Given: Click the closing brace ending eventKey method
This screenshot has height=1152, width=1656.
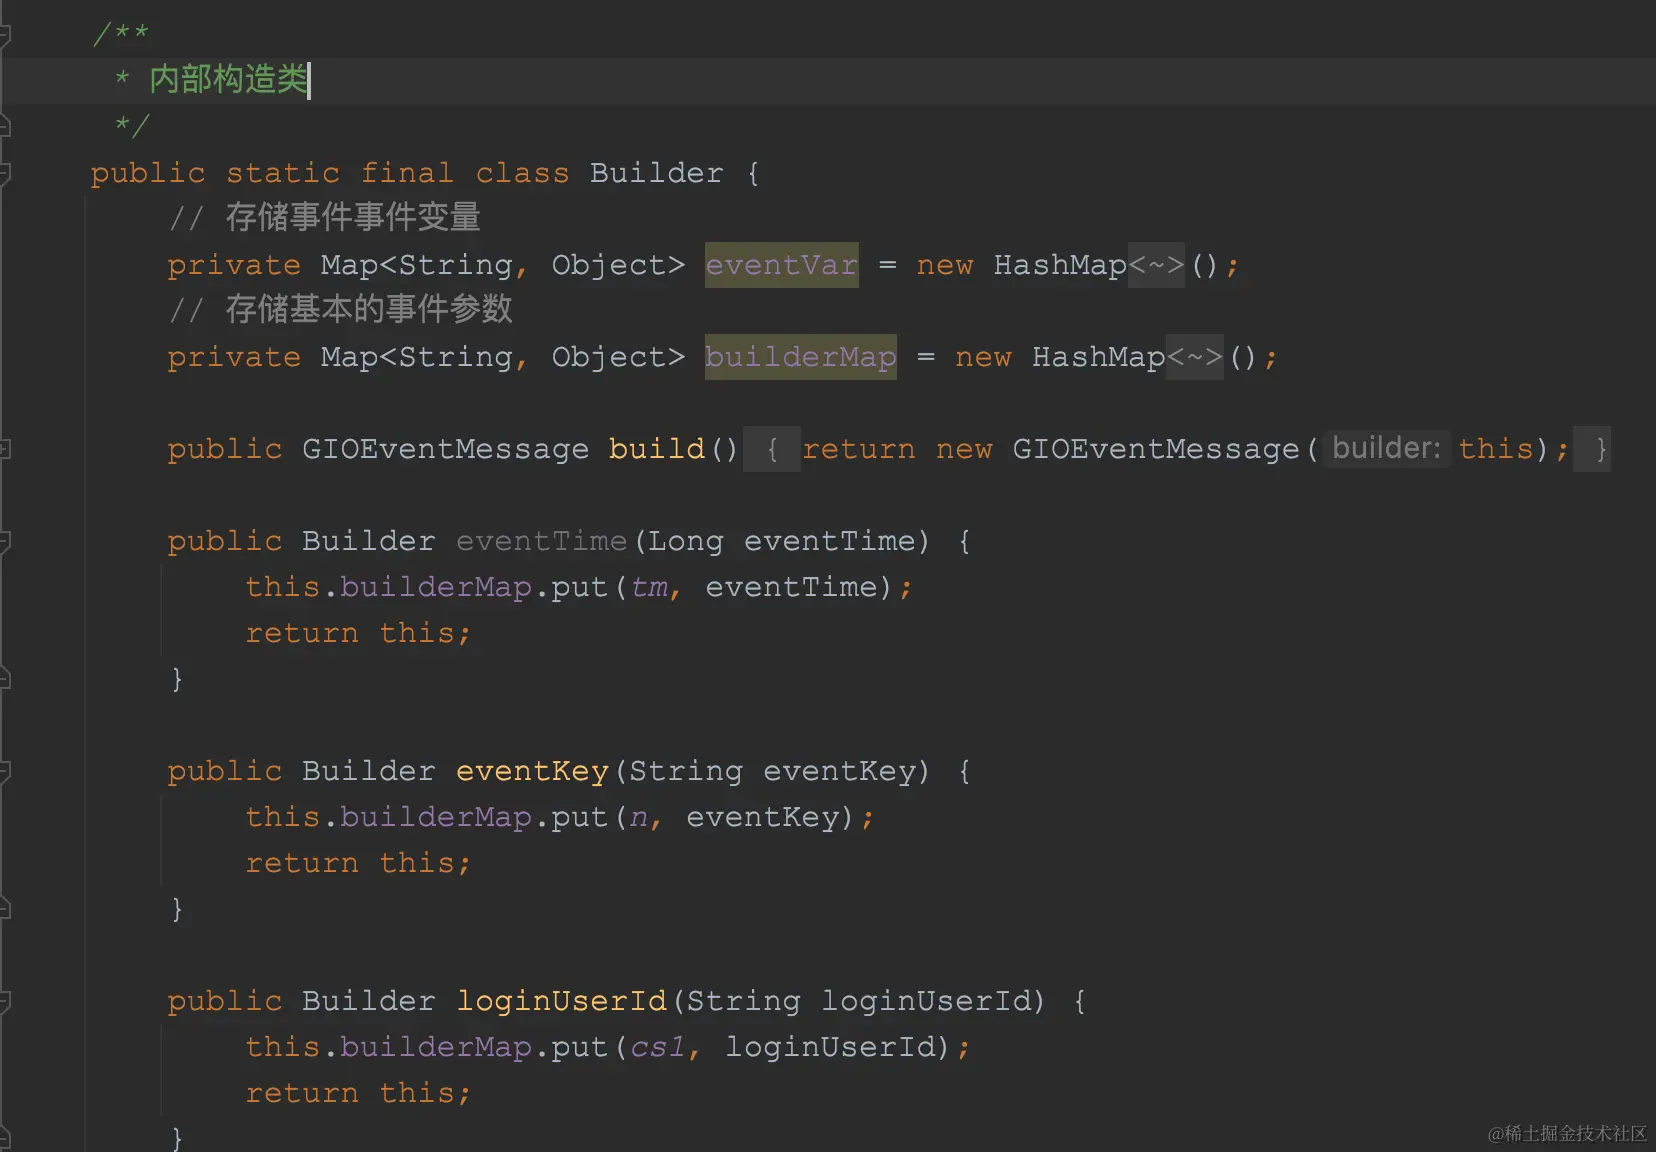Looking at the screenshot, I should pos(177,909).
